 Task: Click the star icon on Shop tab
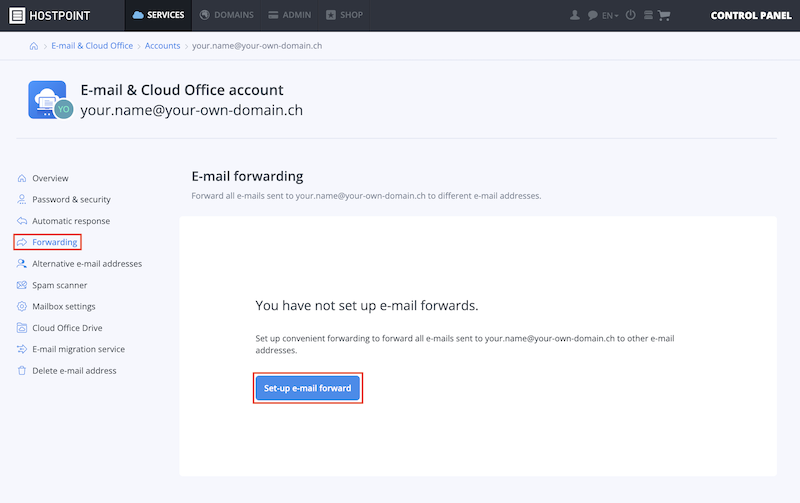pos(331,15)
